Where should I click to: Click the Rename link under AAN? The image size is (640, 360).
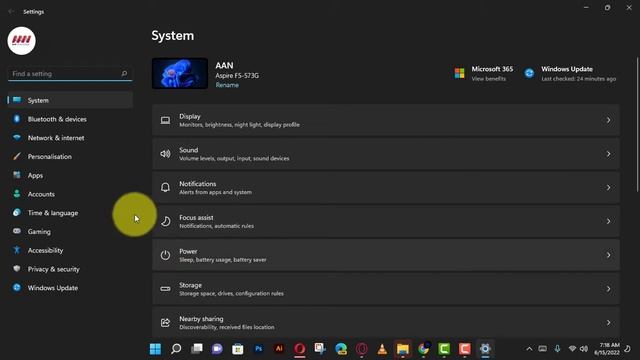pos(227,85)
